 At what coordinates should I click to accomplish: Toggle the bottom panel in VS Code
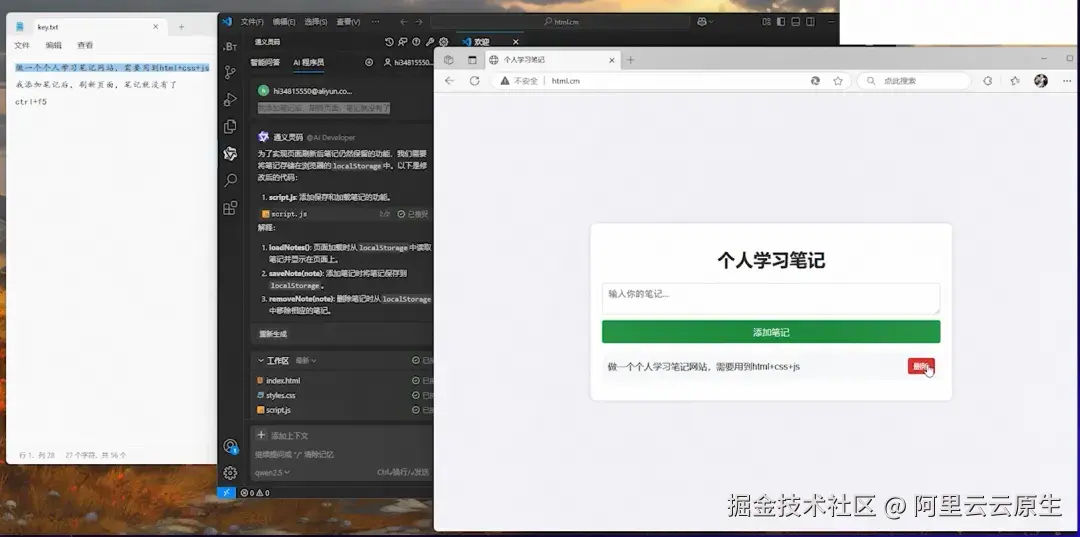[796, 21]
